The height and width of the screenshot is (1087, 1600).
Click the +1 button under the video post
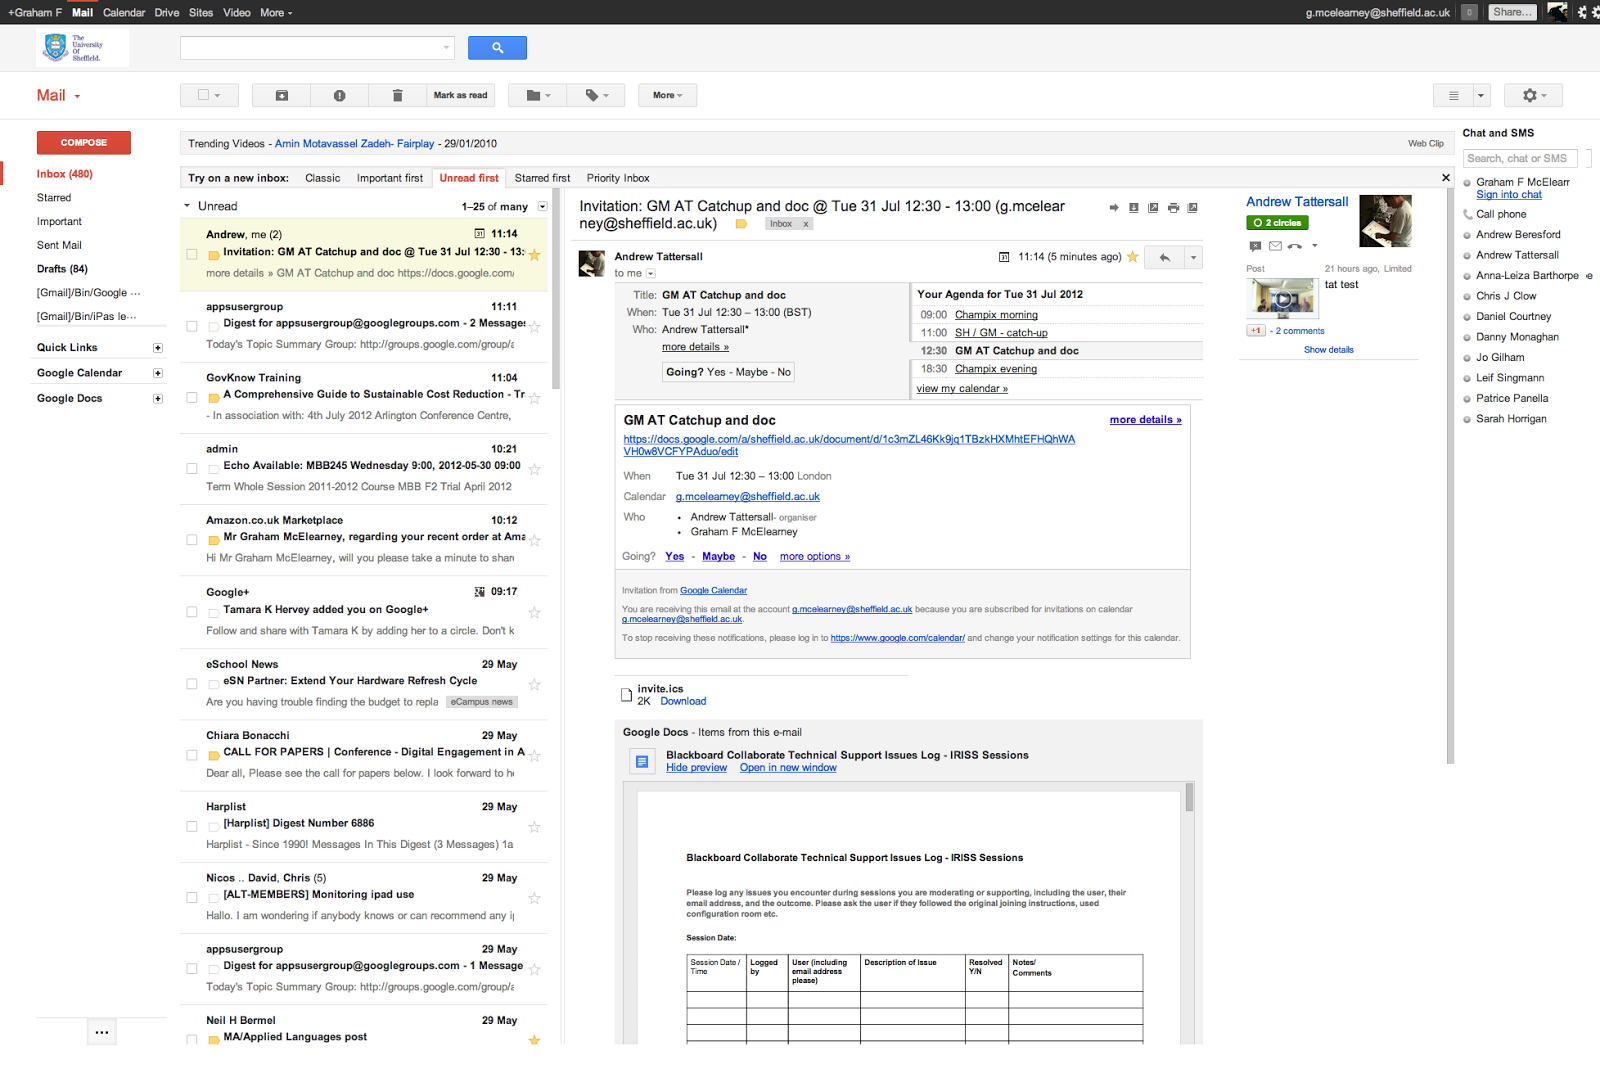[1256, 331]
